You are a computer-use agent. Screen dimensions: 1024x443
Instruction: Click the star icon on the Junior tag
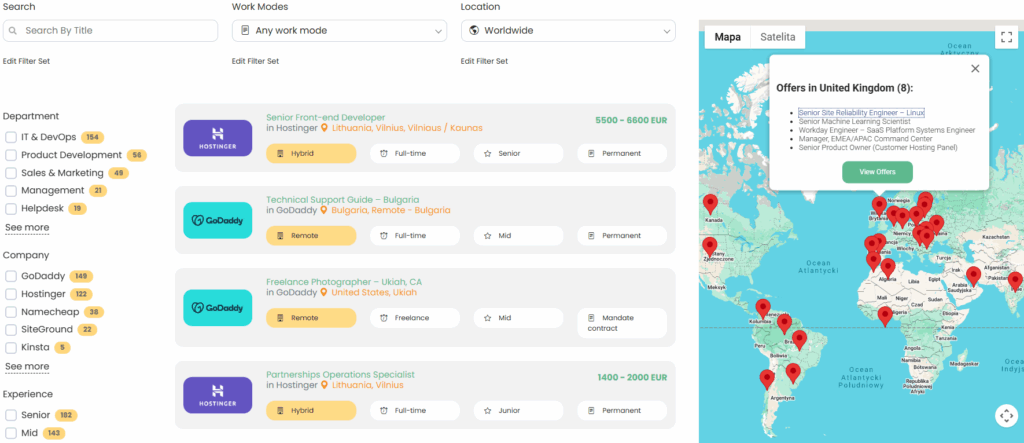click(487, 411)
